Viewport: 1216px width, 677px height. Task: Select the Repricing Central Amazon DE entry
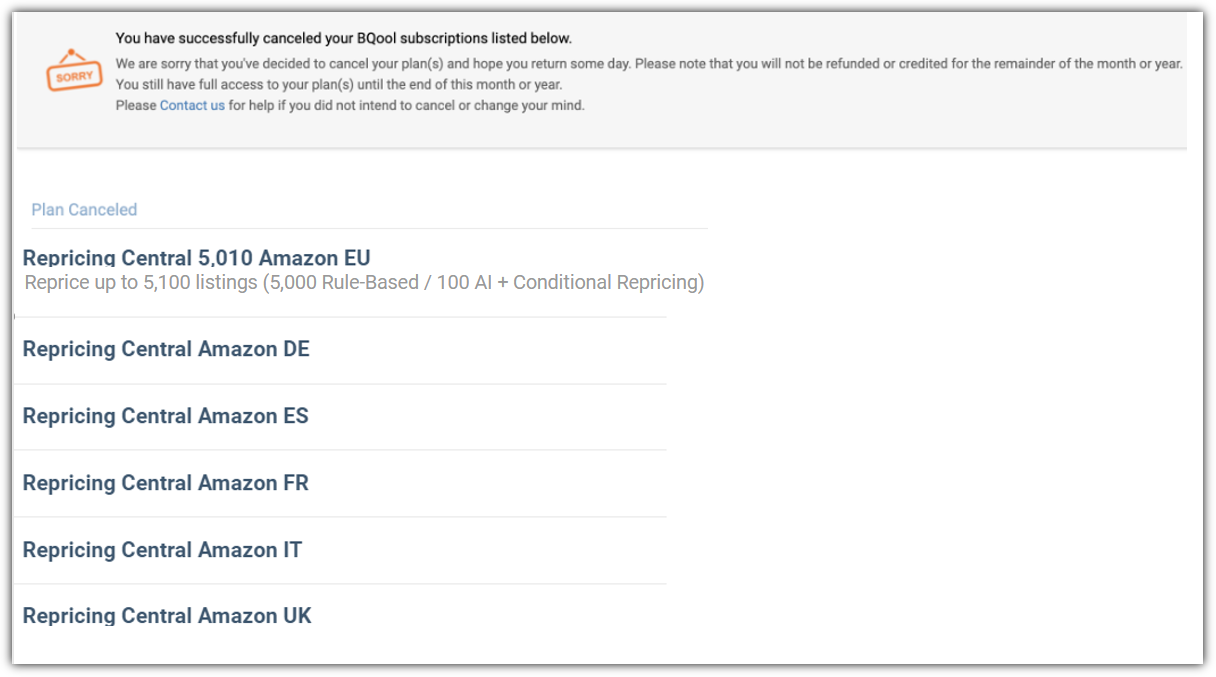click(x=166, y=349)
